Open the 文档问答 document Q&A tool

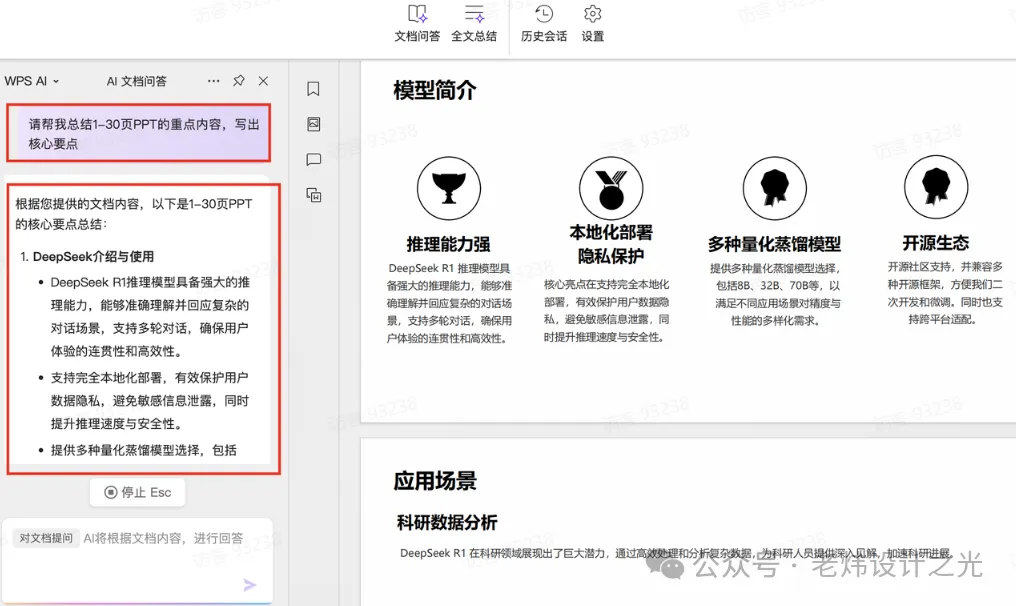coord(417,23)
